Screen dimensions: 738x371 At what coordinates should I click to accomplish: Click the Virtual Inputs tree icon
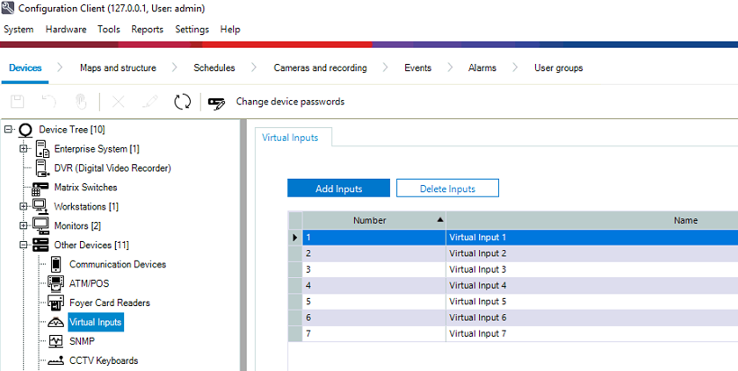click(x=56, y=323)
